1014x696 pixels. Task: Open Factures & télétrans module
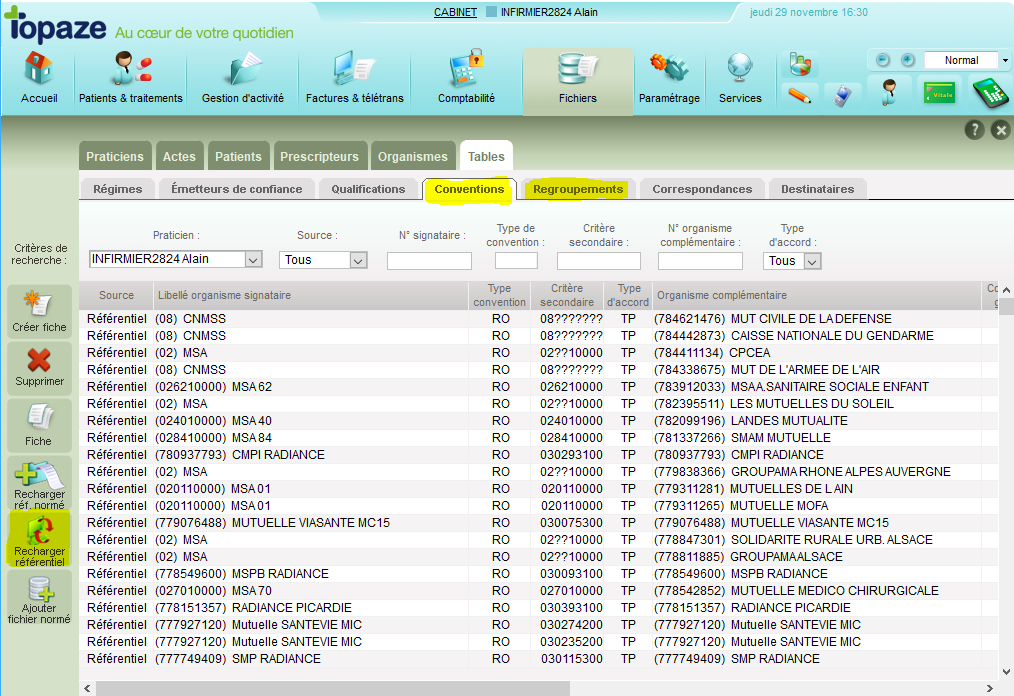(354, 78)
